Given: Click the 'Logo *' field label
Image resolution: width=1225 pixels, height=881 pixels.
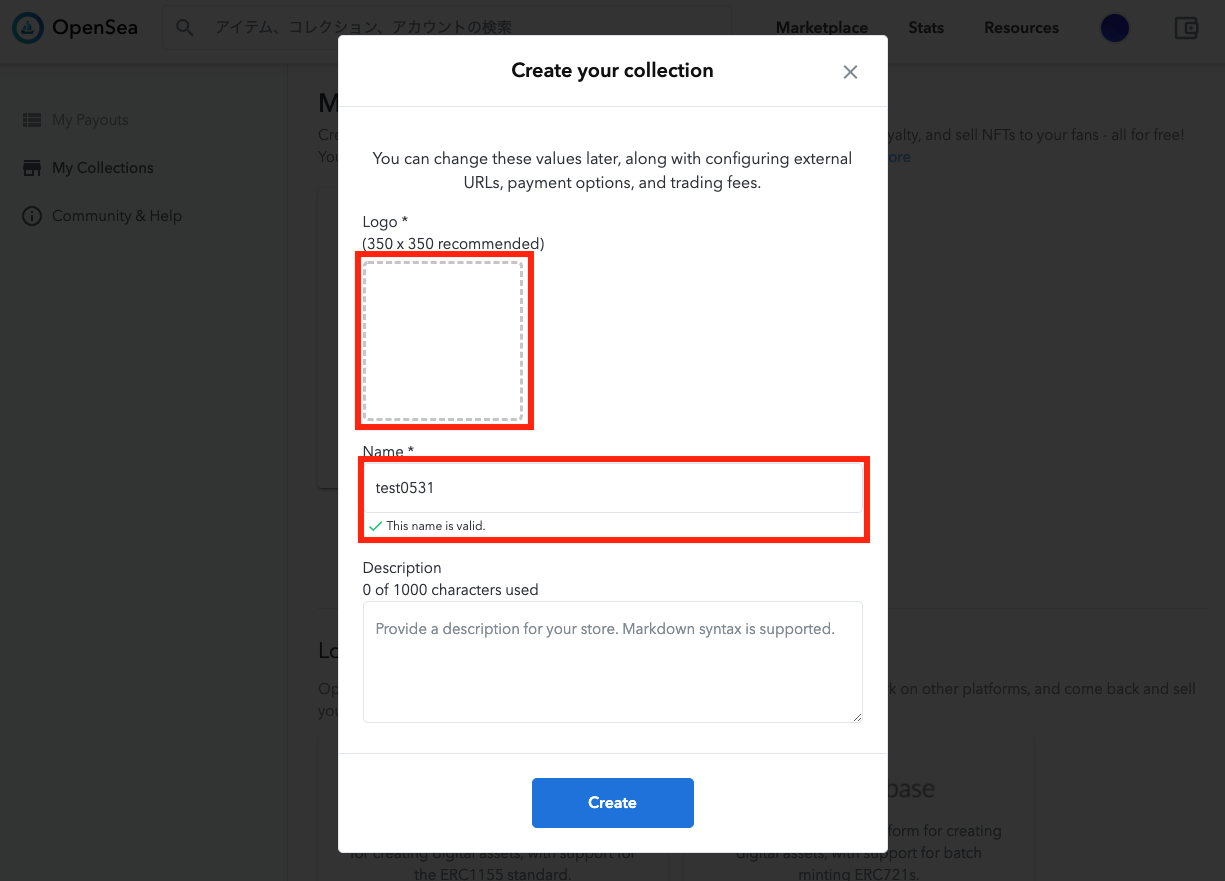Looking at the screenshot, I should (385, 221).
